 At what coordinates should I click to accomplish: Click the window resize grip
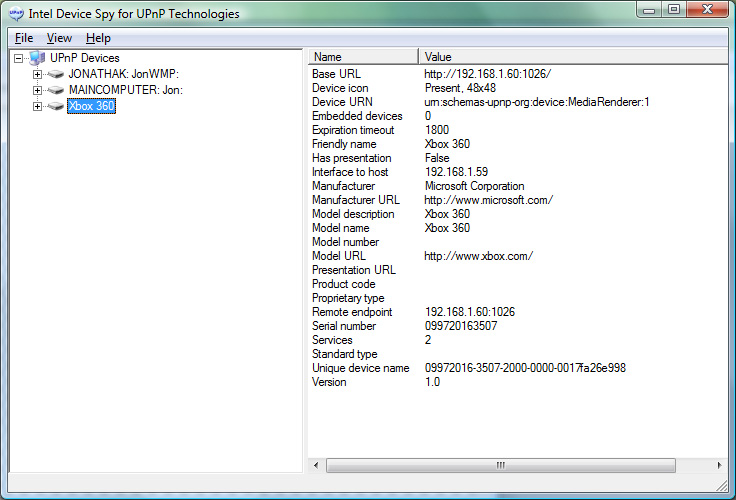(x=721, y=485)
